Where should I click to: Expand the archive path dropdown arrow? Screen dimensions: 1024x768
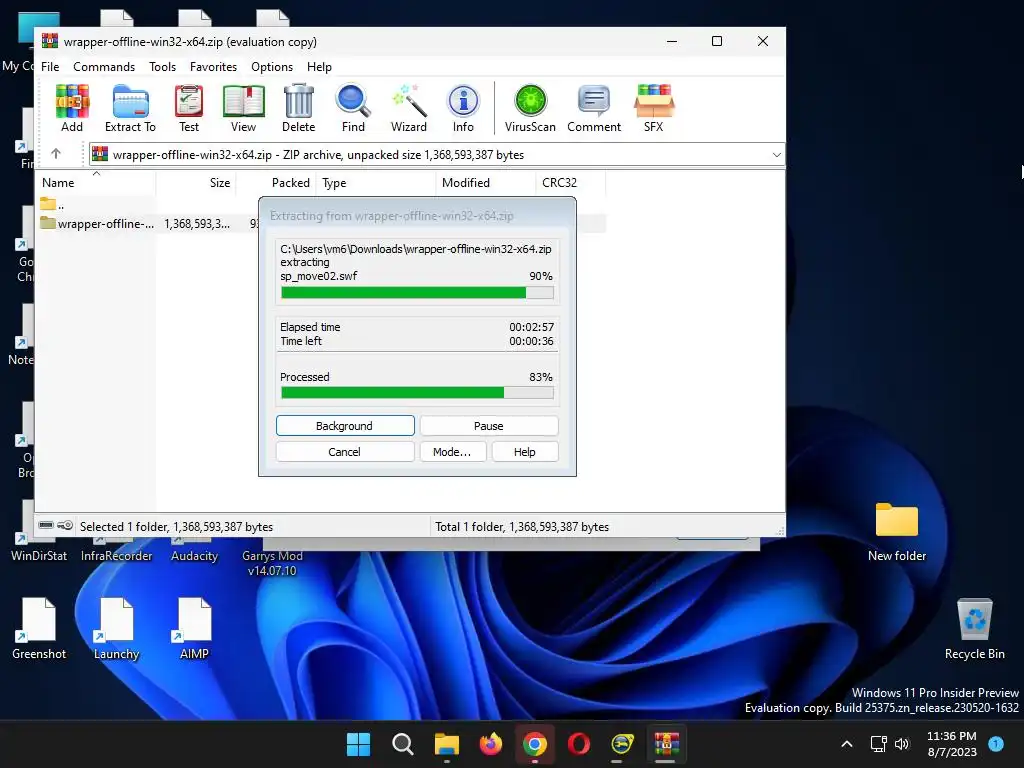[776, 155]
